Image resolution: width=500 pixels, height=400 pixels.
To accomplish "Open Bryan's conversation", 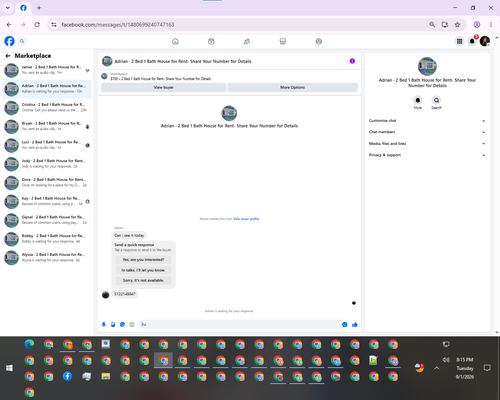I will [x=47, y=126].
